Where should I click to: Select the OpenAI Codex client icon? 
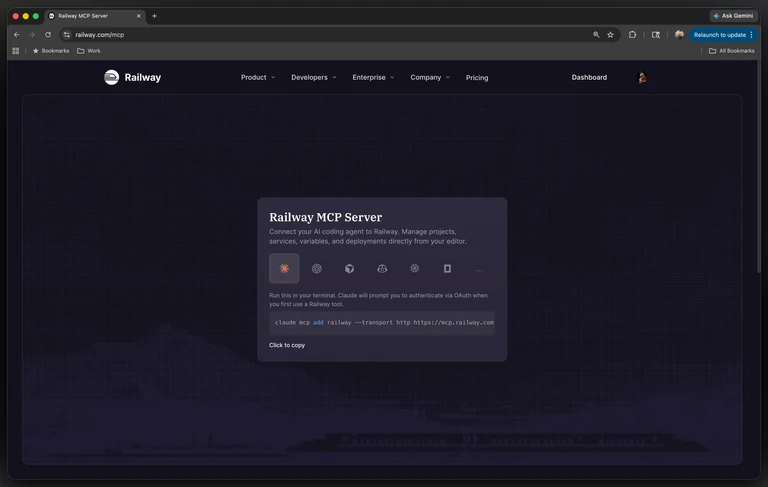click(x=317, y=268)
